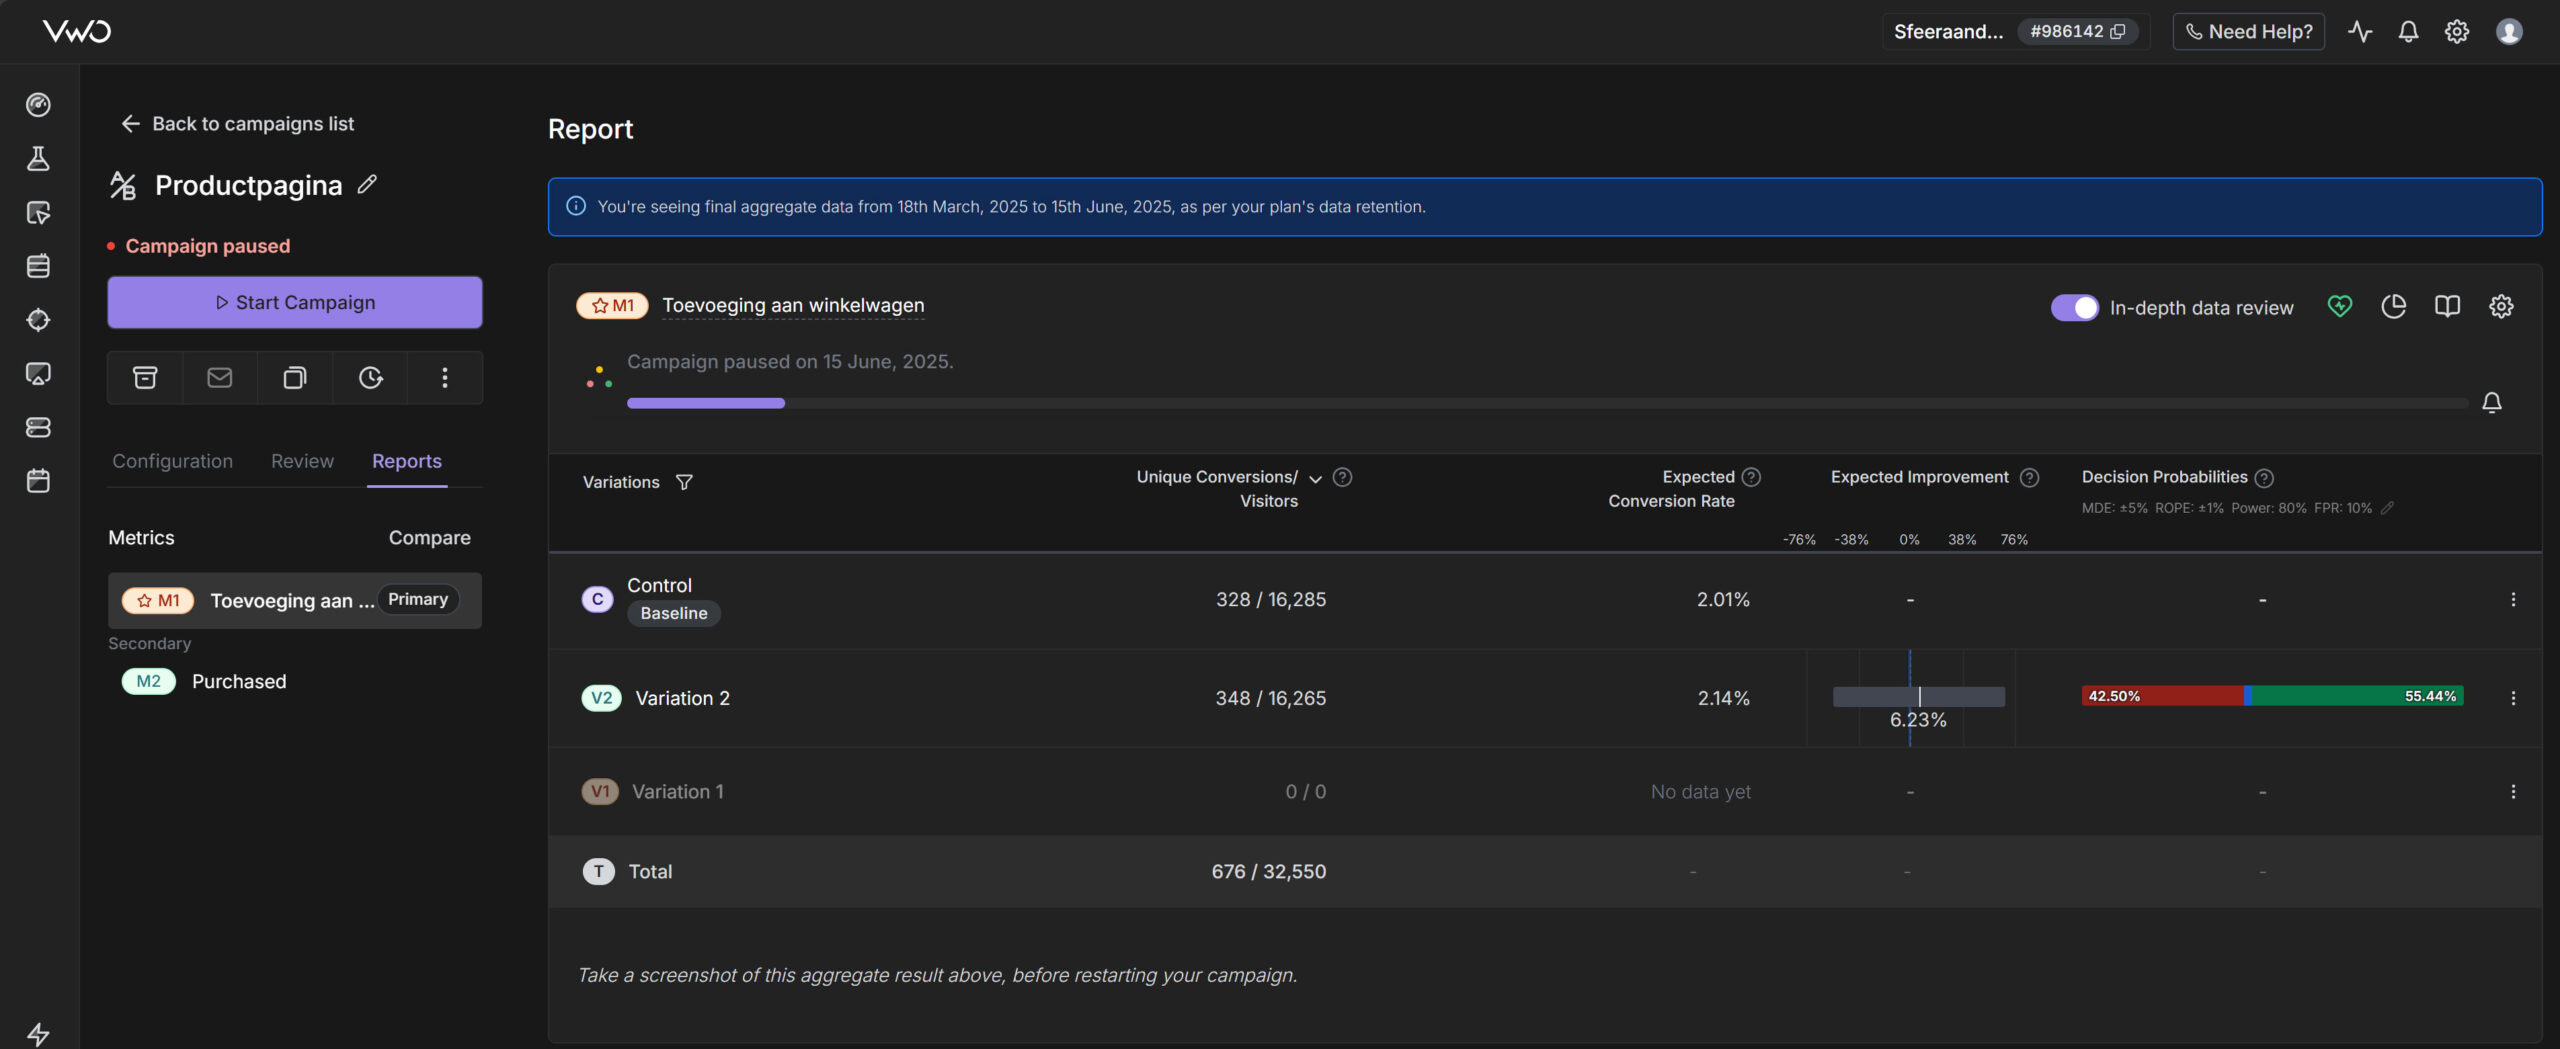This screenshot has height=1049, width=2560.
Task: Switch to the Review tab
Action: 302,461
